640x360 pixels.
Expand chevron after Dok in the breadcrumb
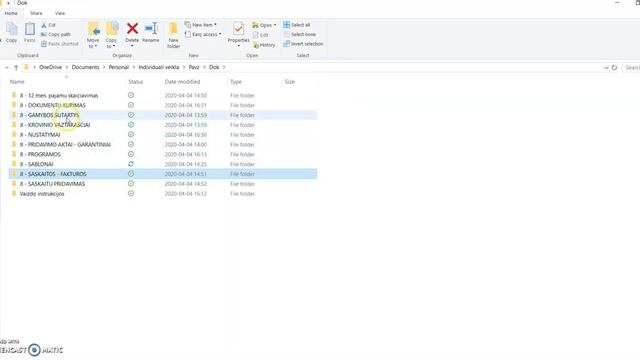(x=224, y=67)
